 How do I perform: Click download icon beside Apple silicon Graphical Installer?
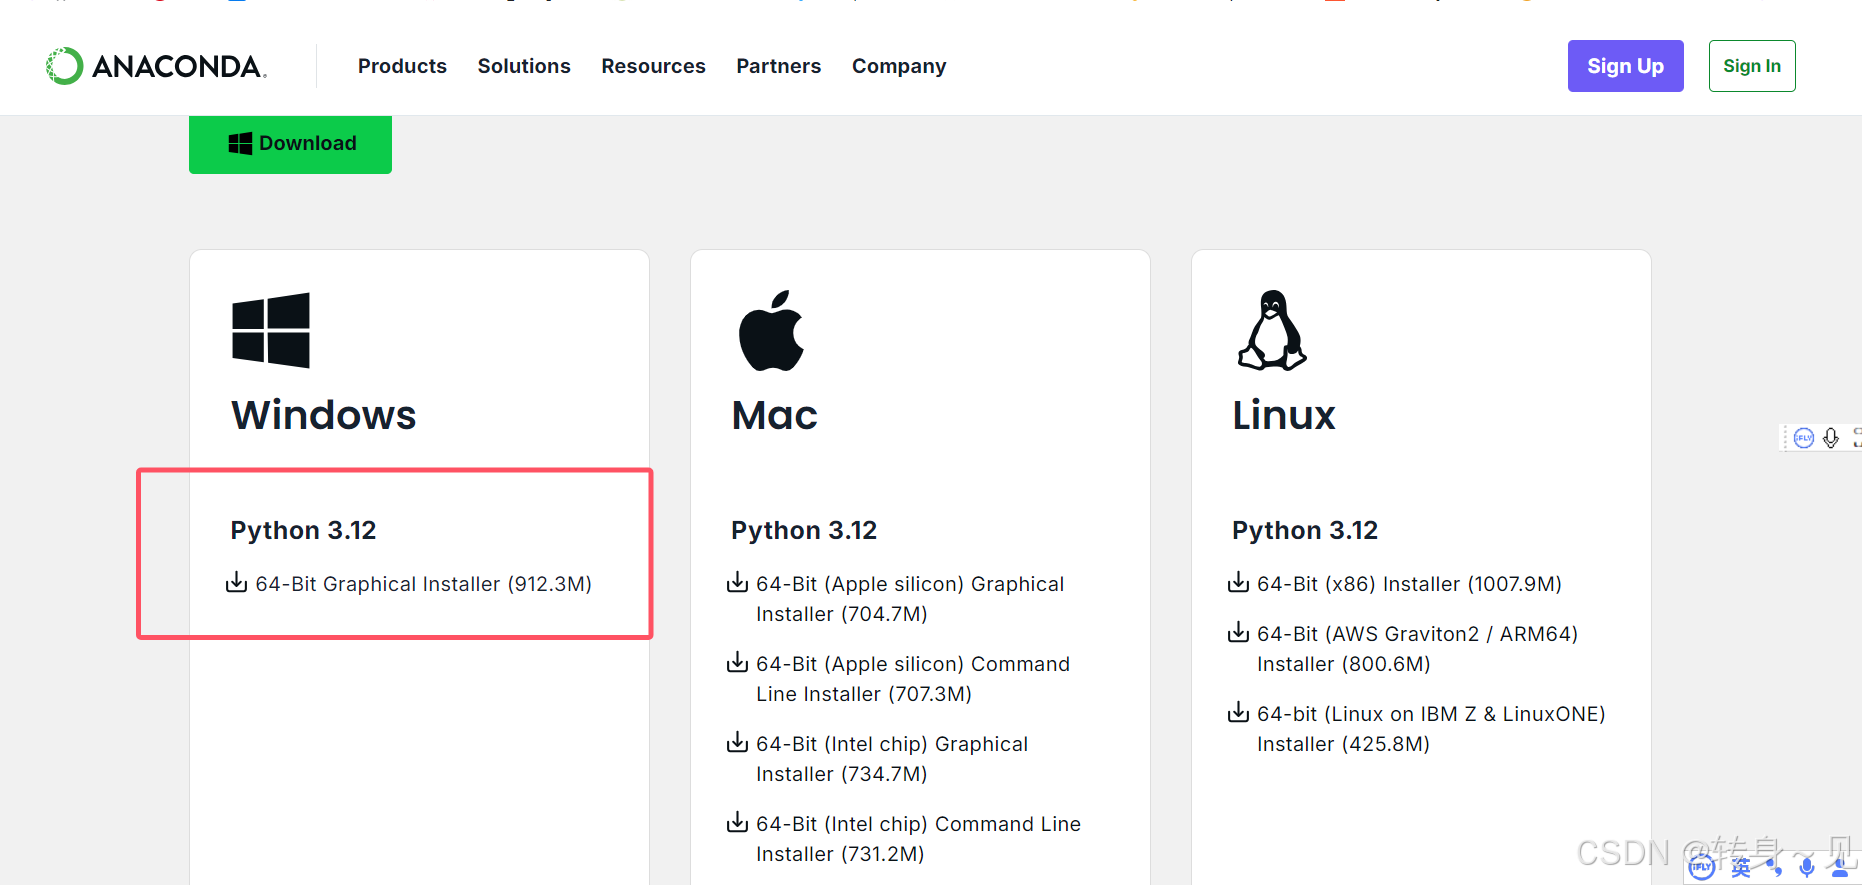737,582
